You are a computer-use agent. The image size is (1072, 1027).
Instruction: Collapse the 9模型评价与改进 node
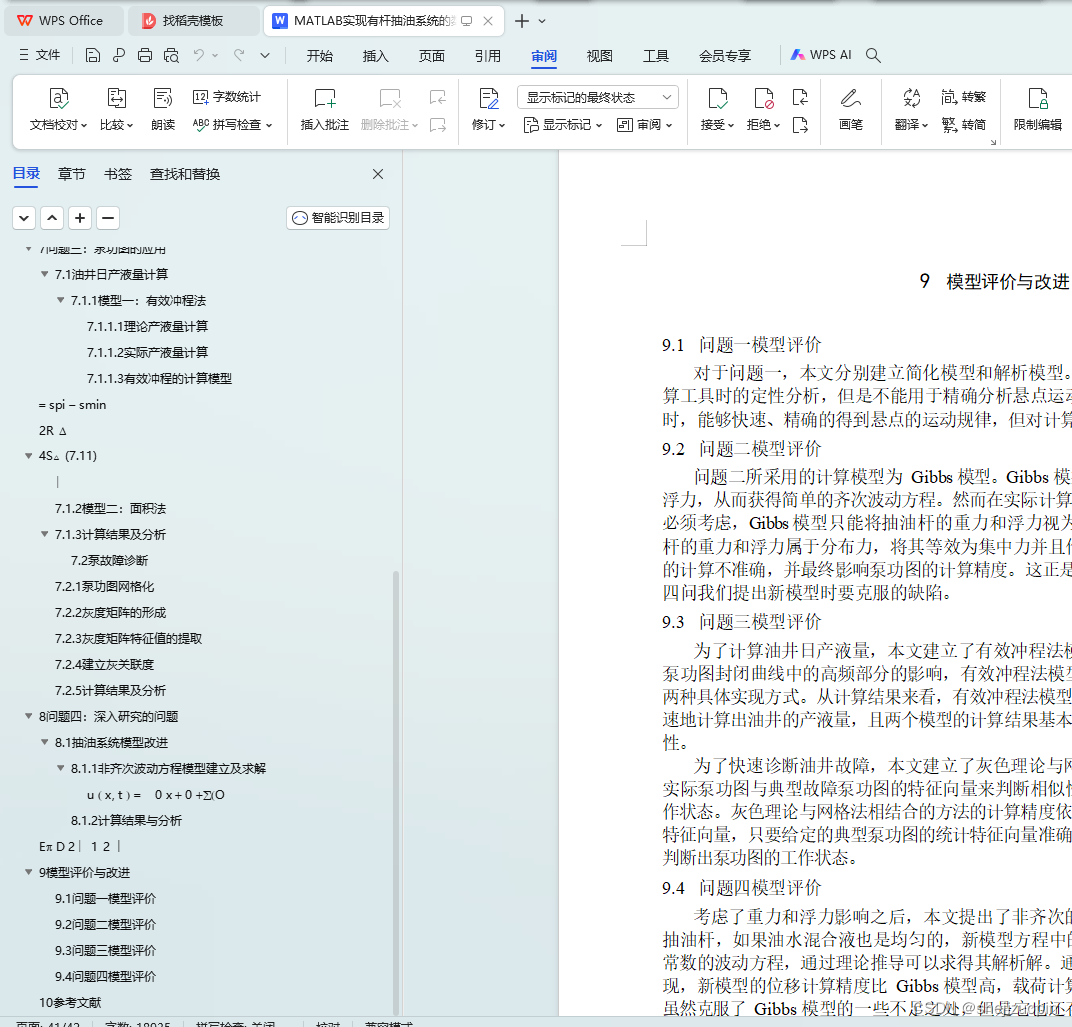click(29, 872)
